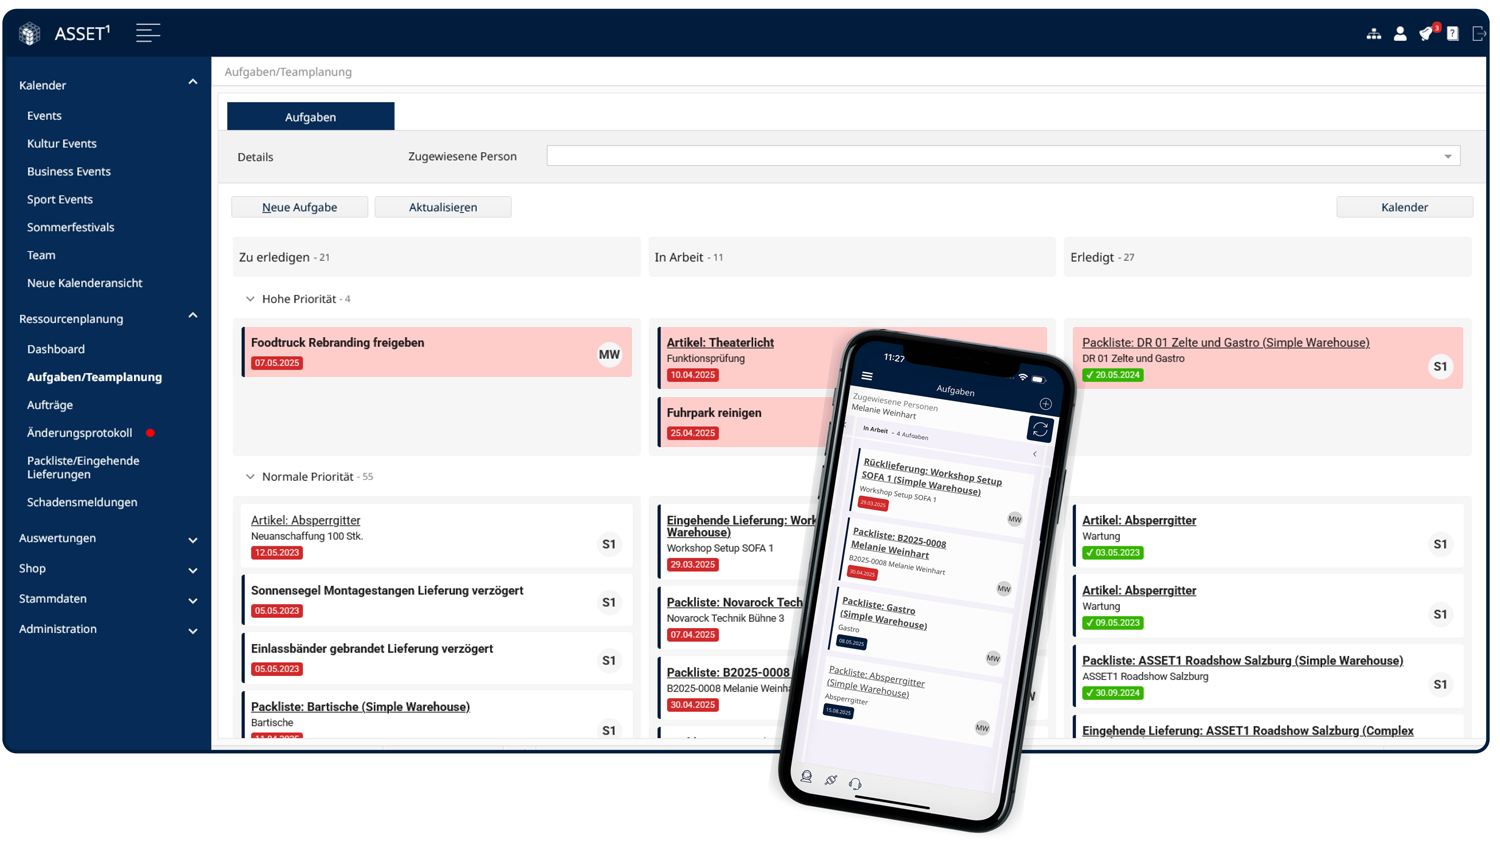Toggle the sidebar hamburger menu
The height and width of the screenshot is (844, 1500).
(x=148, y=33)
